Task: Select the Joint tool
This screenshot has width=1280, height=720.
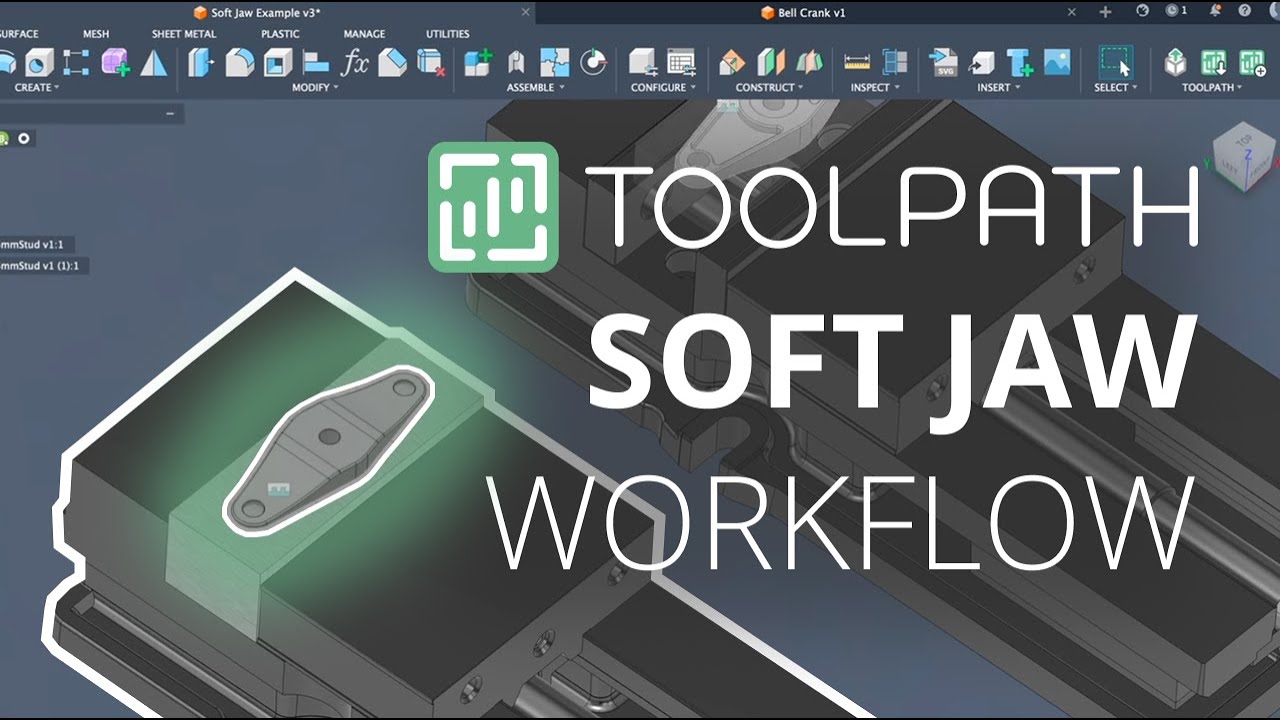Action: coord(516,63)
